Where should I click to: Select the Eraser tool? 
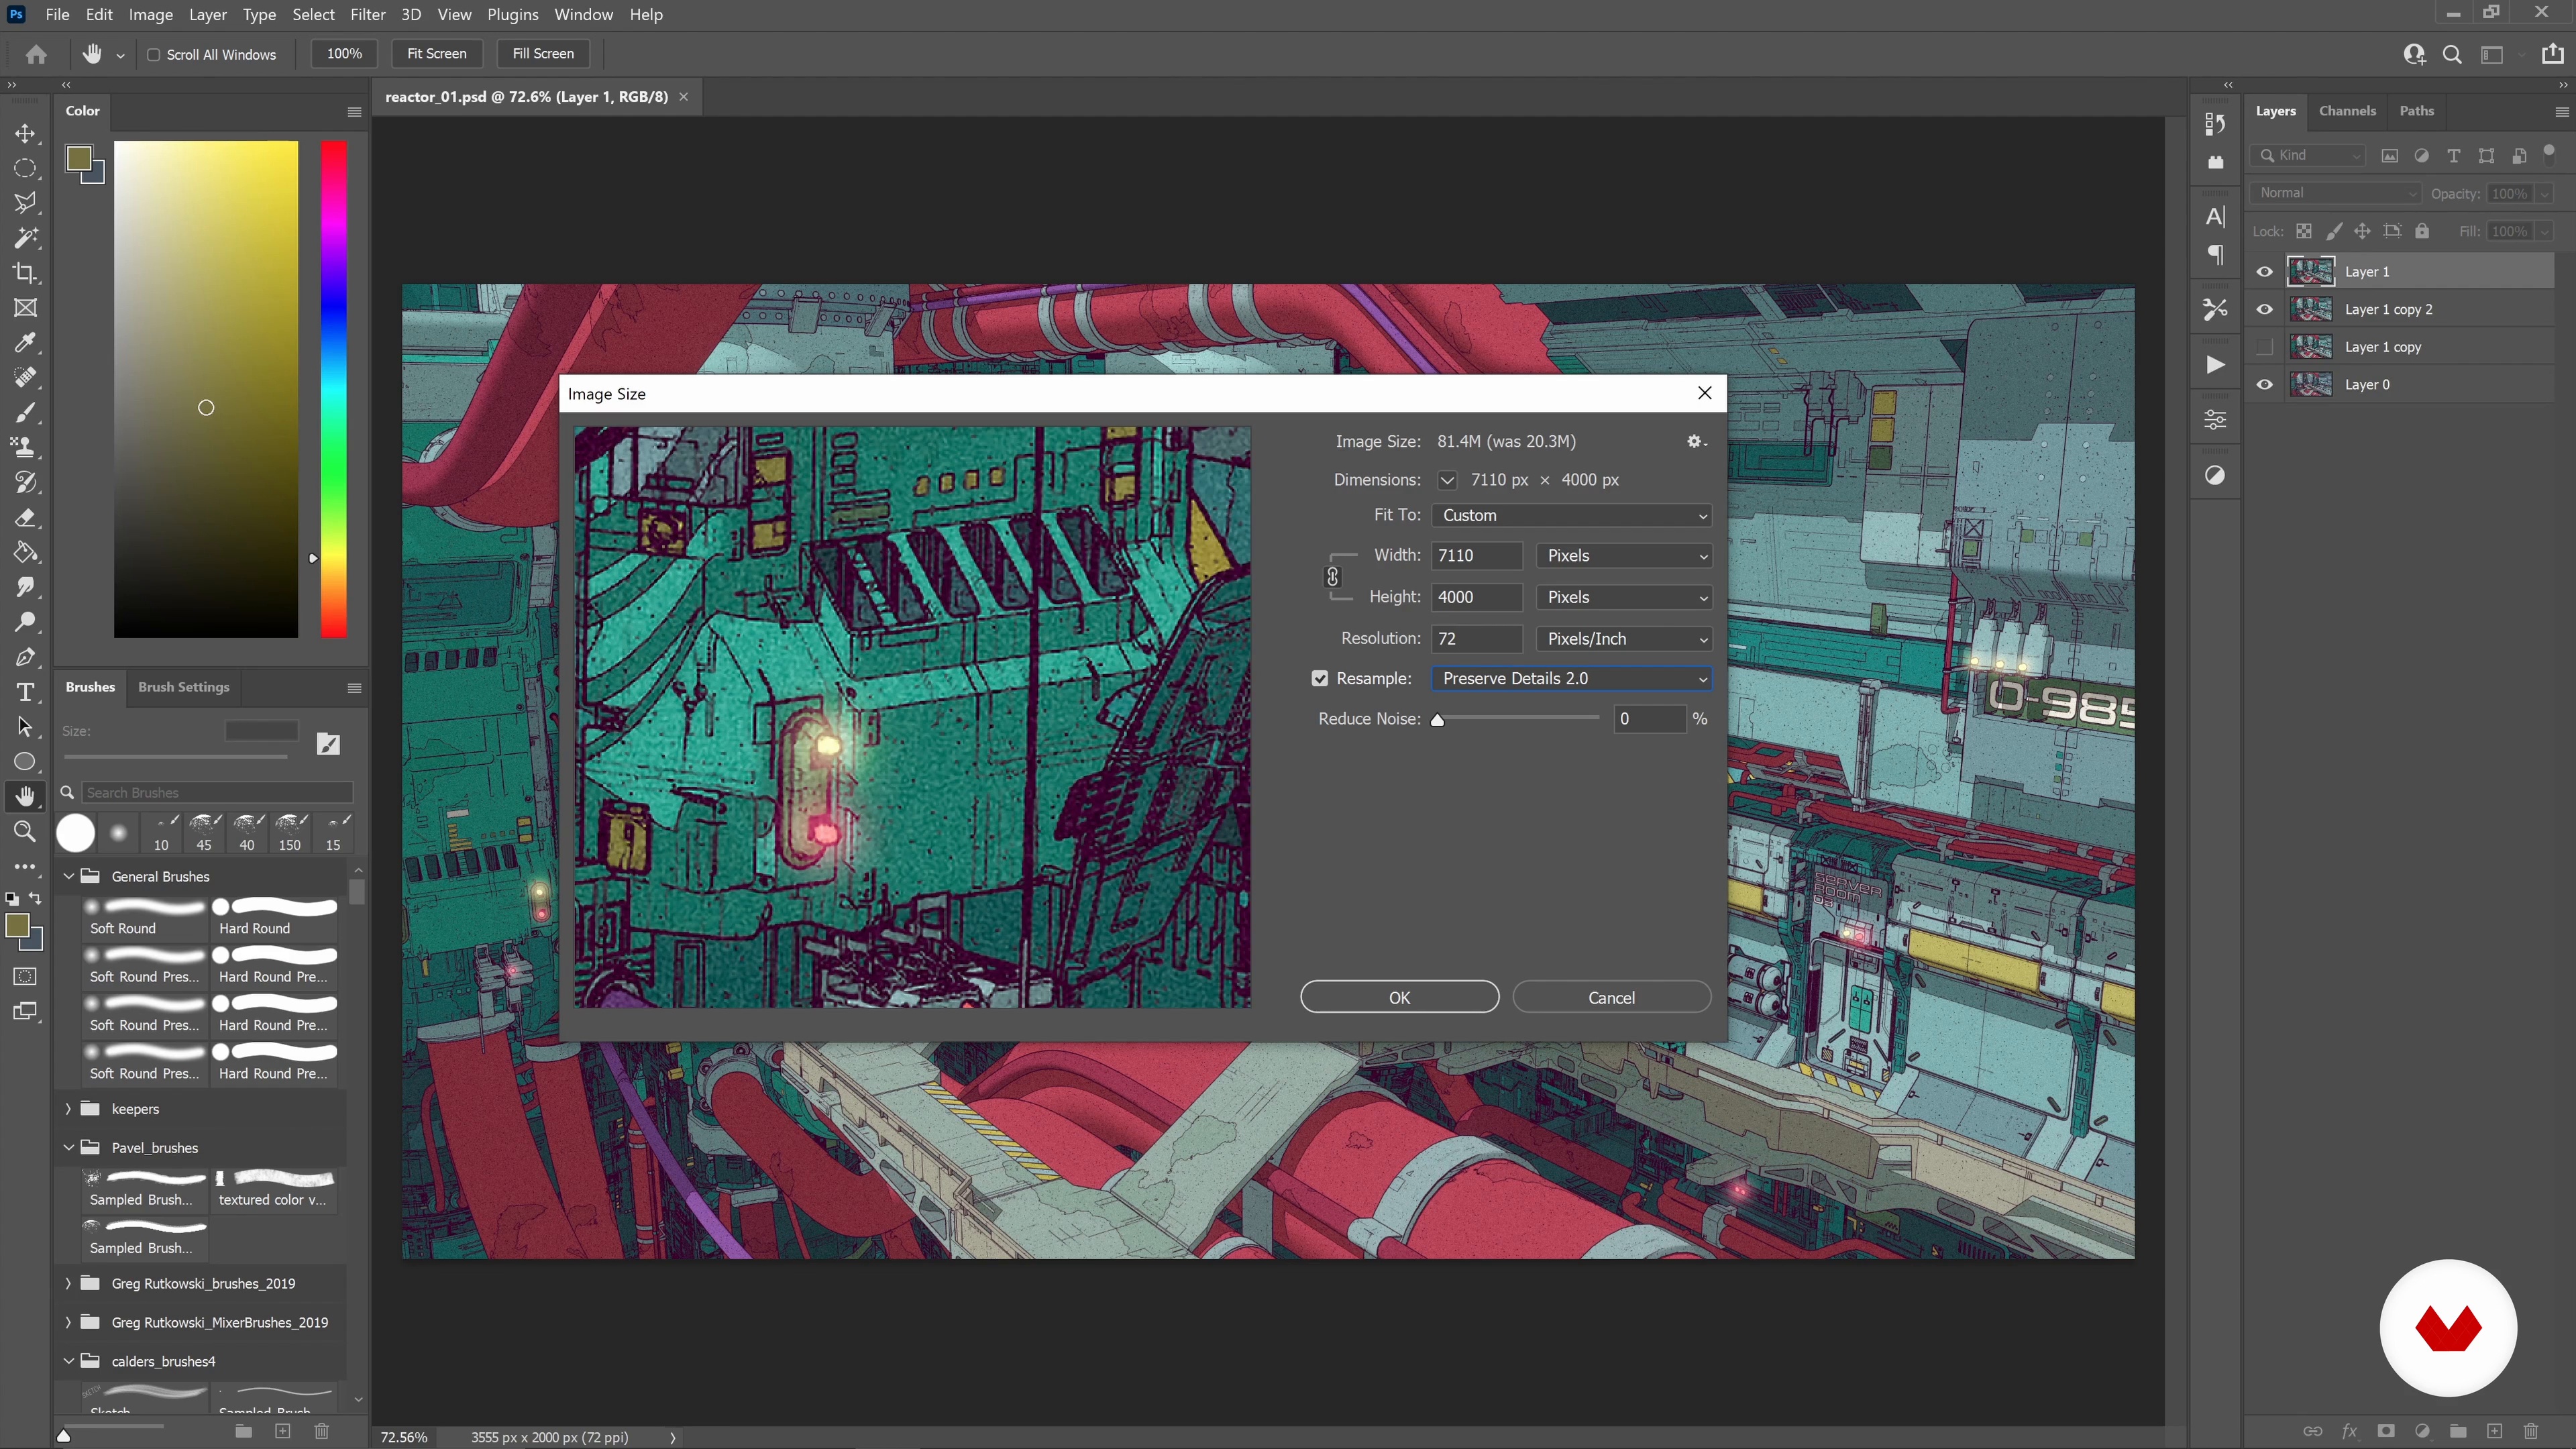[25, 518]
